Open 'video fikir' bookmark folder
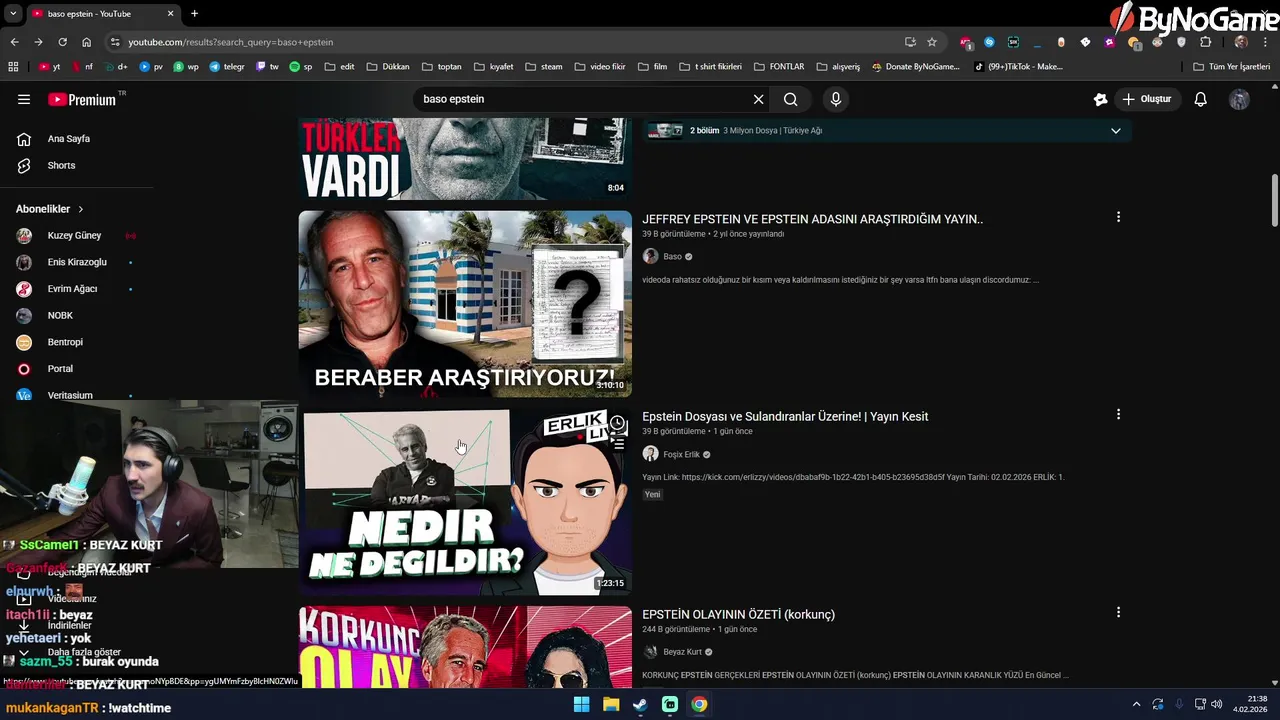Viewport: 1280px width, 720px height. tap(600, 67)
